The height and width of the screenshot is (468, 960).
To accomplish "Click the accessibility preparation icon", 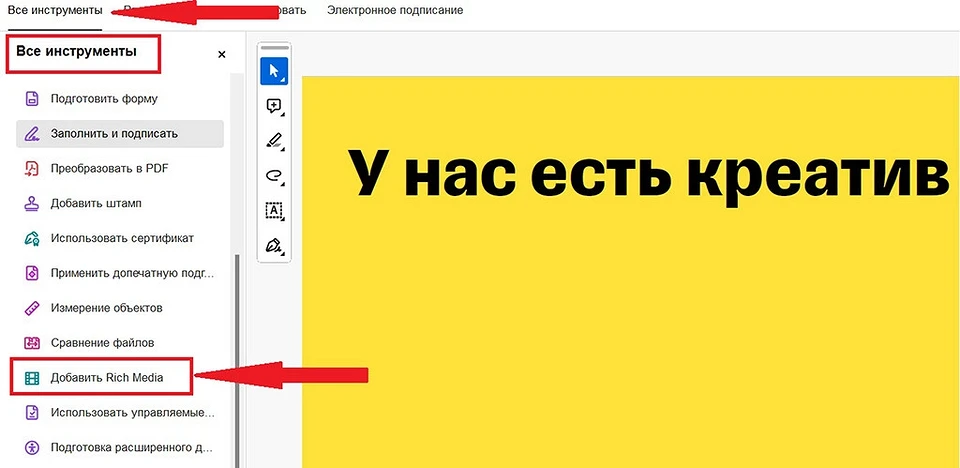I will 32,448.
